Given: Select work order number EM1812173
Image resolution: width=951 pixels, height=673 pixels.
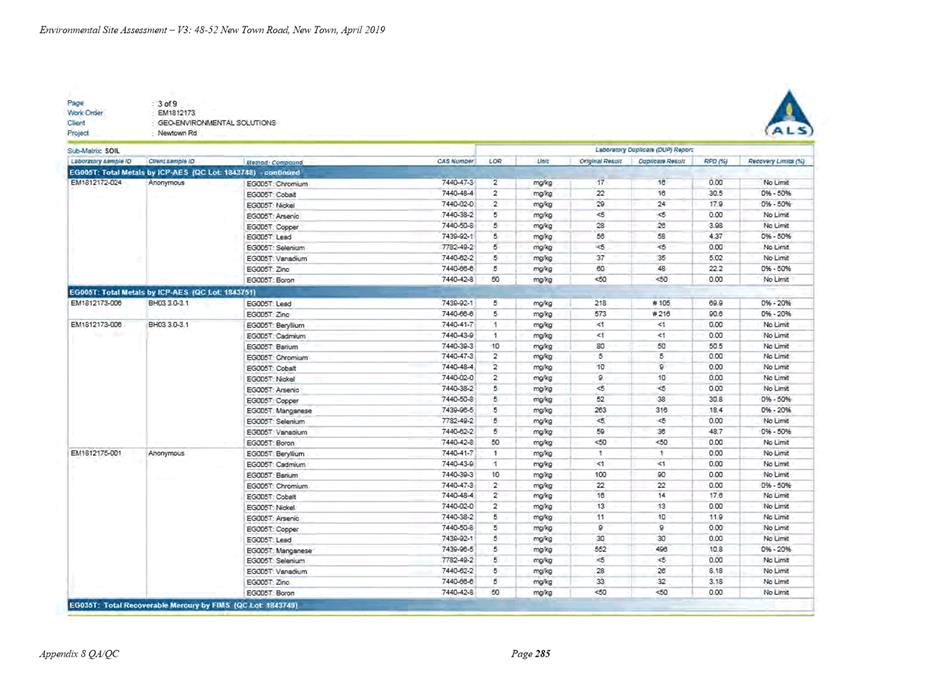Looking at the screenshot, I should pos(176,113).
